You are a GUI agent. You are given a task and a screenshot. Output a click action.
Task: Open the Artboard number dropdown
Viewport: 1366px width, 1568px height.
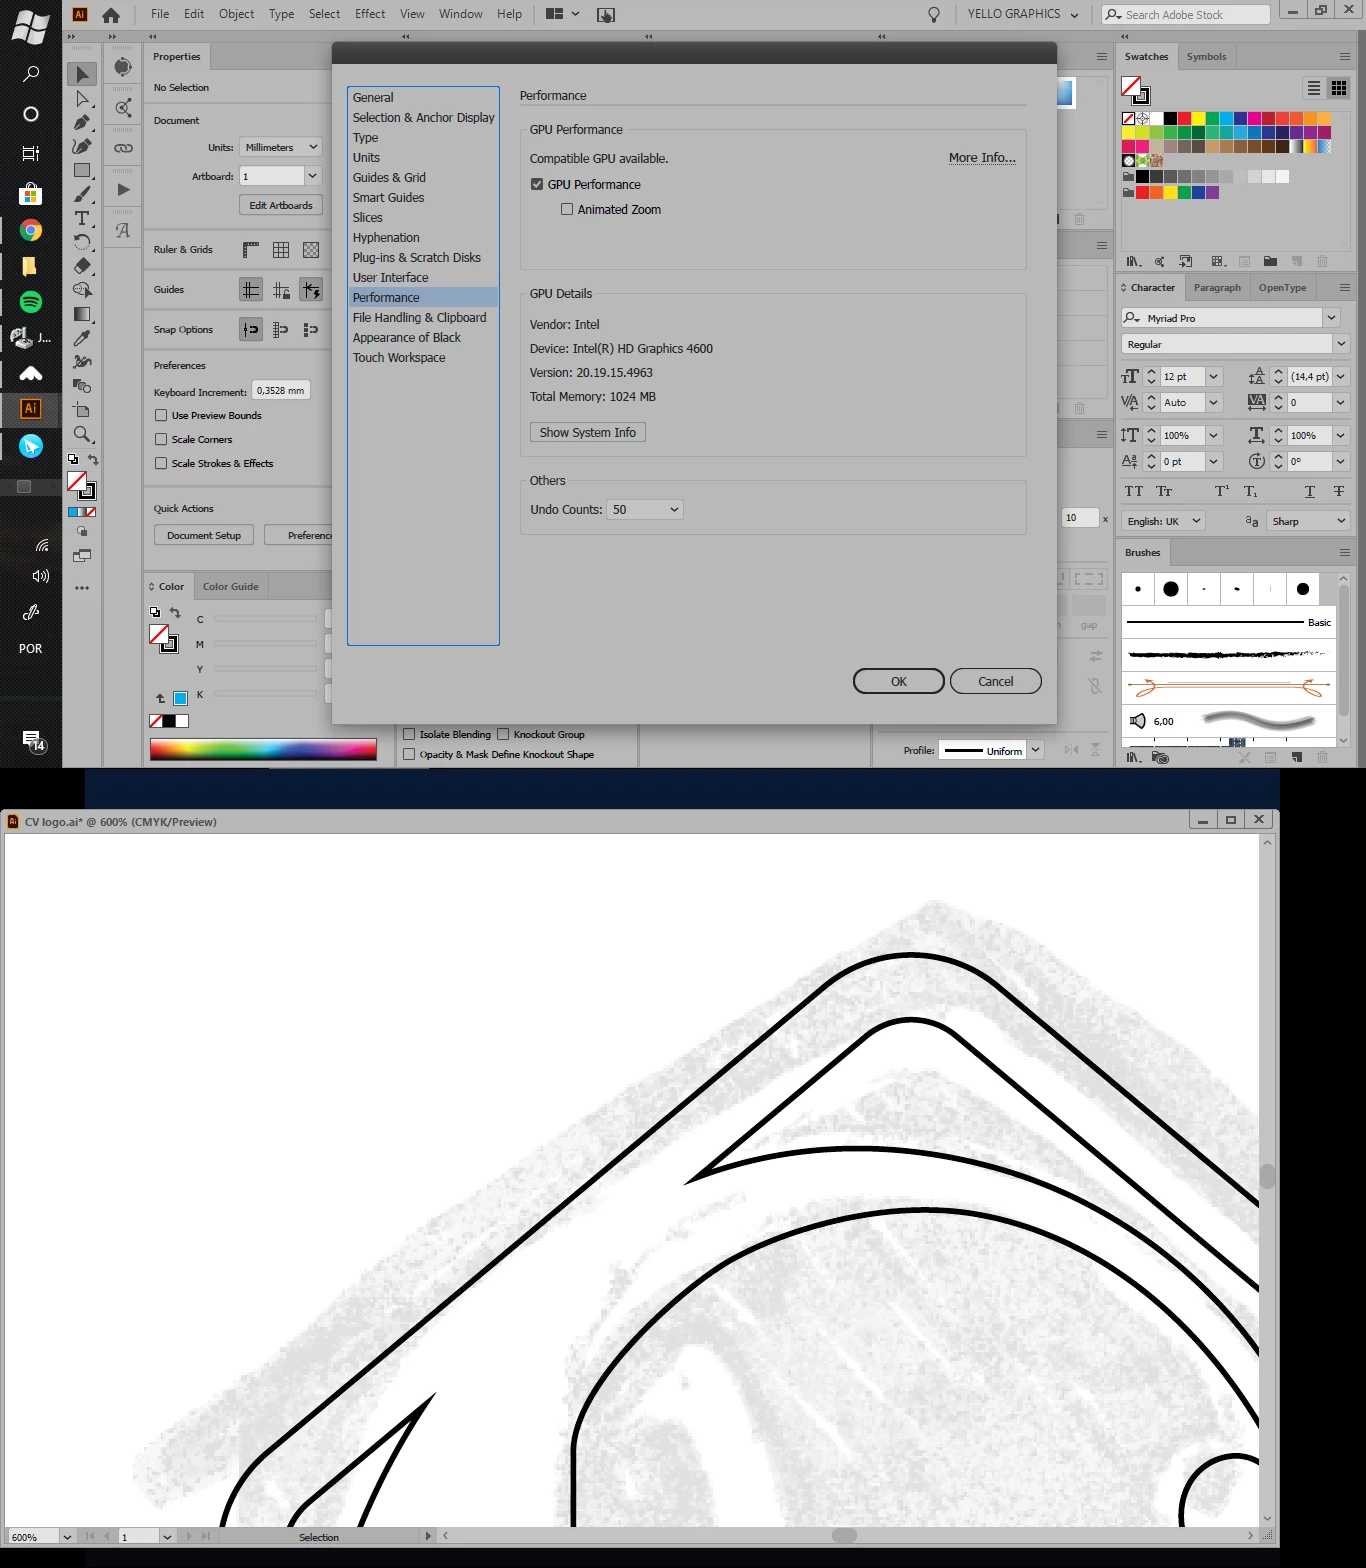312,176
